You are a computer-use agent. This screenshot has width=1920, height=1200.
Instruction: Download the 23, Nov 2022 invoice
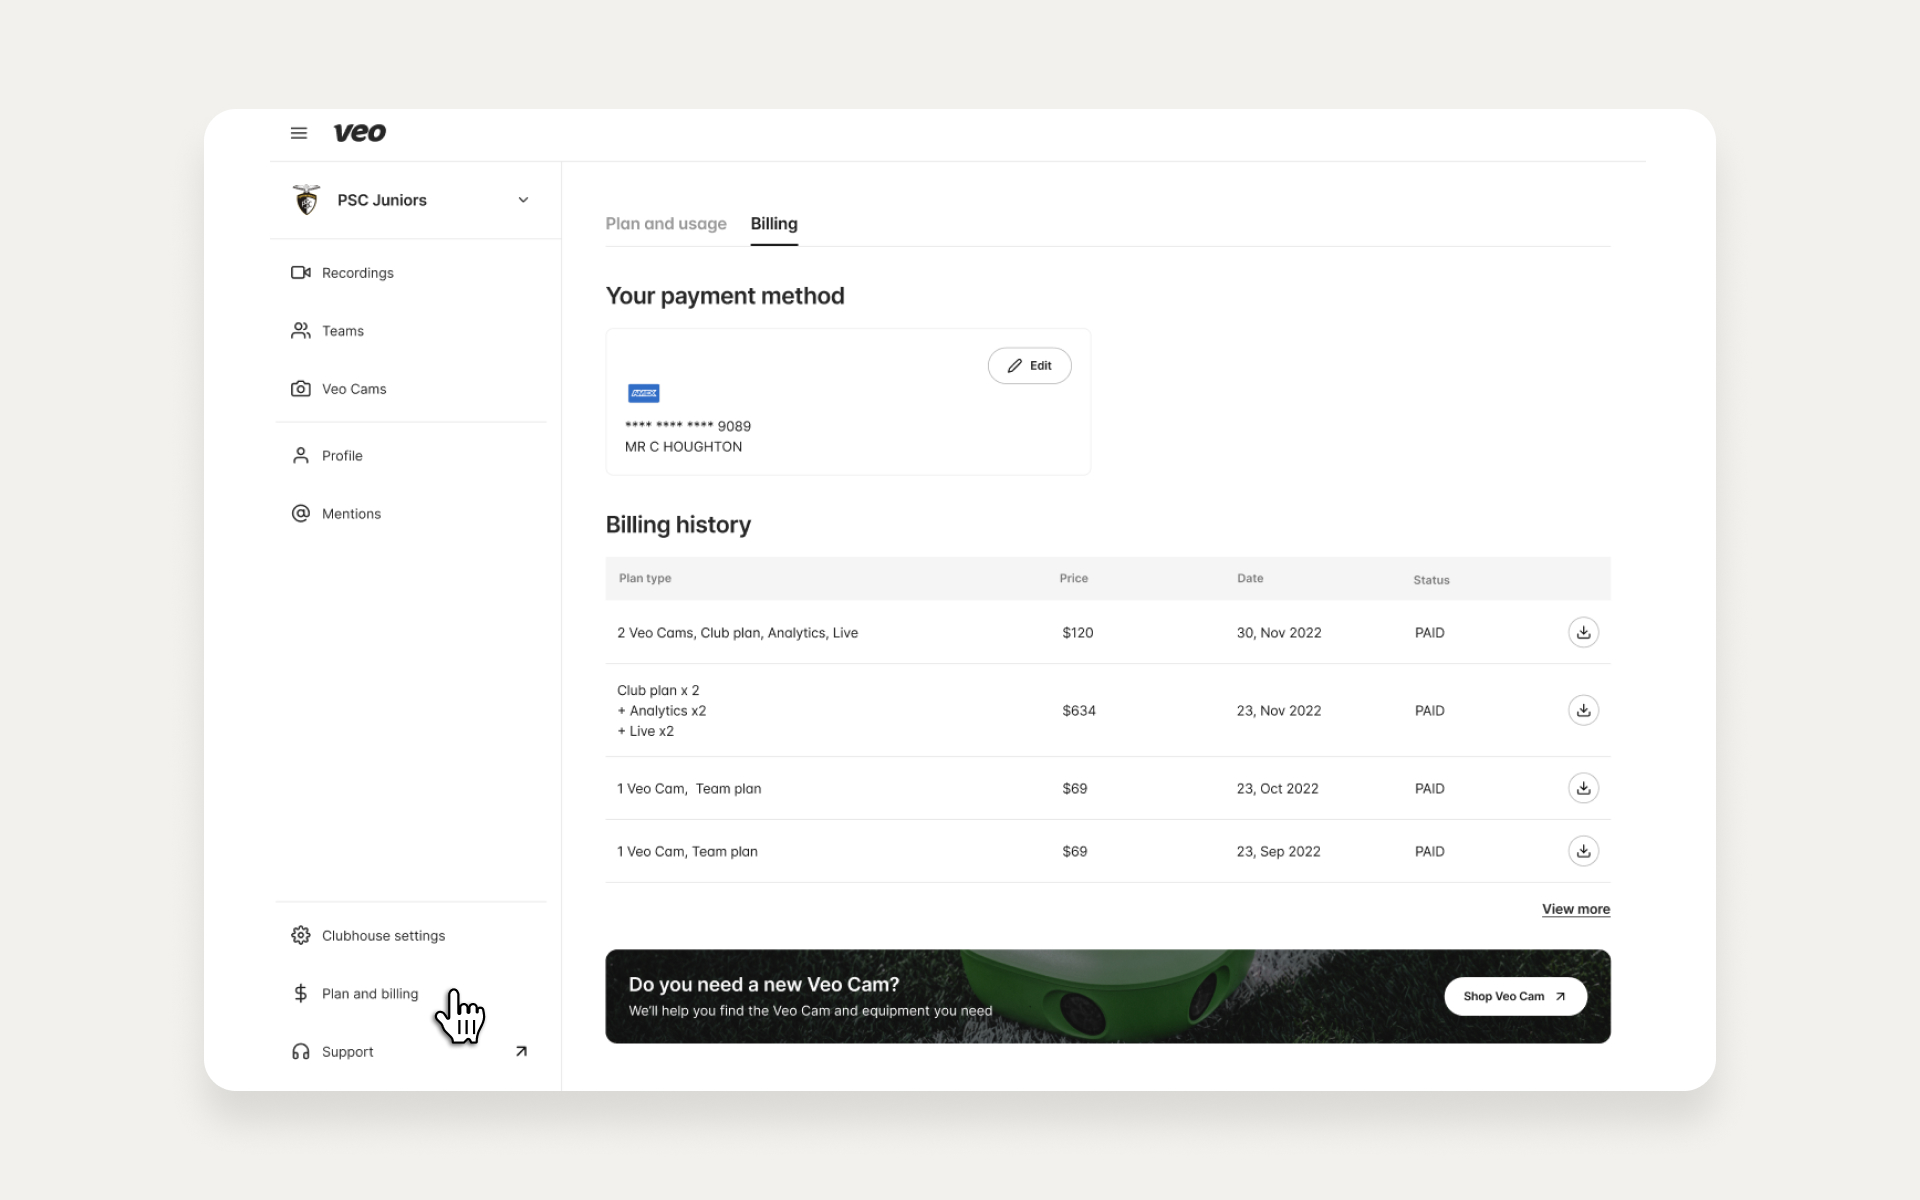tap(1583, 711)
